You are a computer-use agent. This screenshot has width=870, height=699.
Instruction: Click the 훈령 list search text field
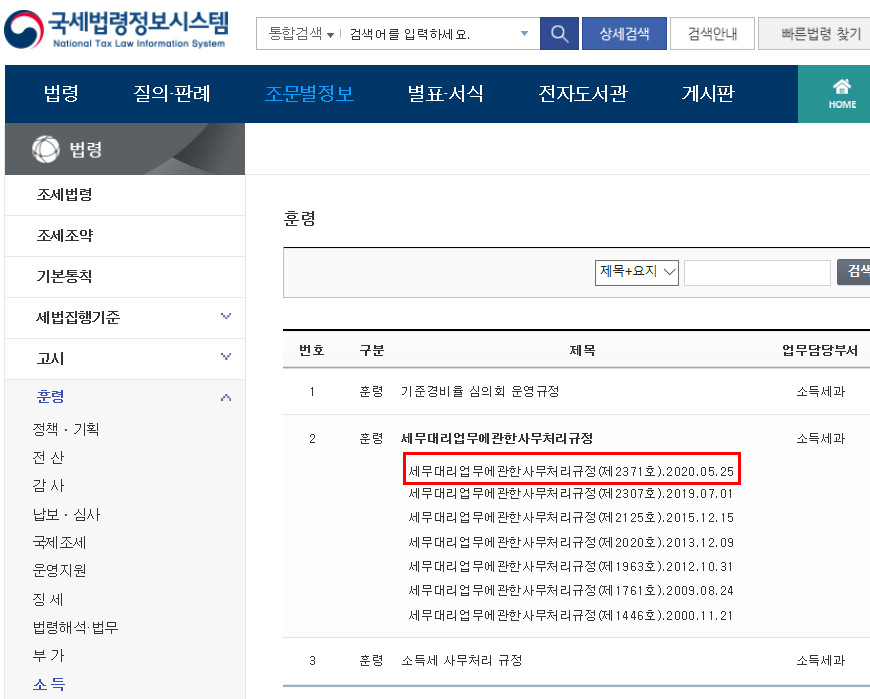[757, 272]
